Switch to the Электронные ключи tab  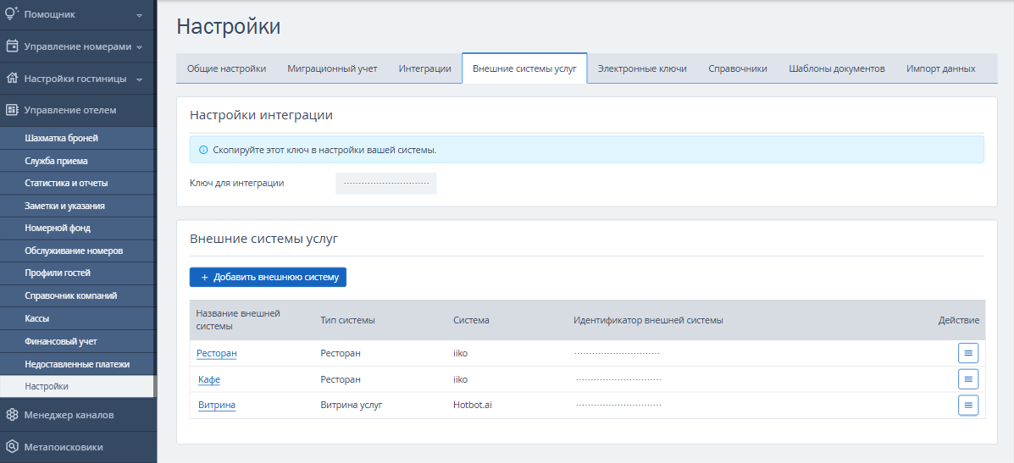642,69
